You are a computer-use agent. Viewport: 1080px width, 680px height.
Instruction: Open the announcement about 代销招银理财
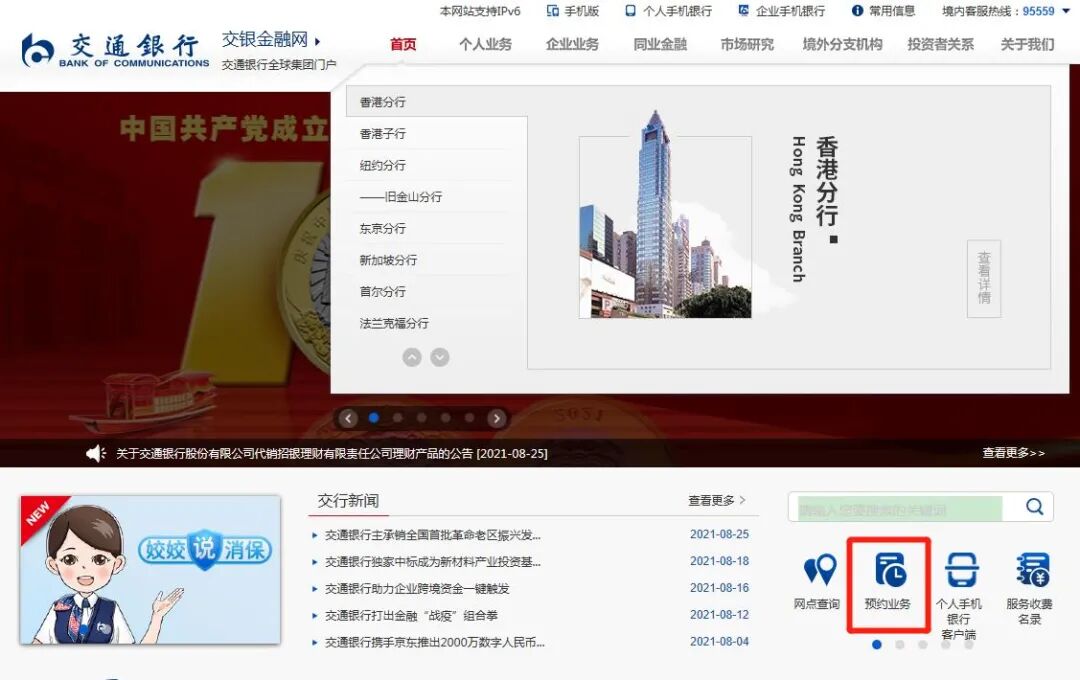pos(331,453)
